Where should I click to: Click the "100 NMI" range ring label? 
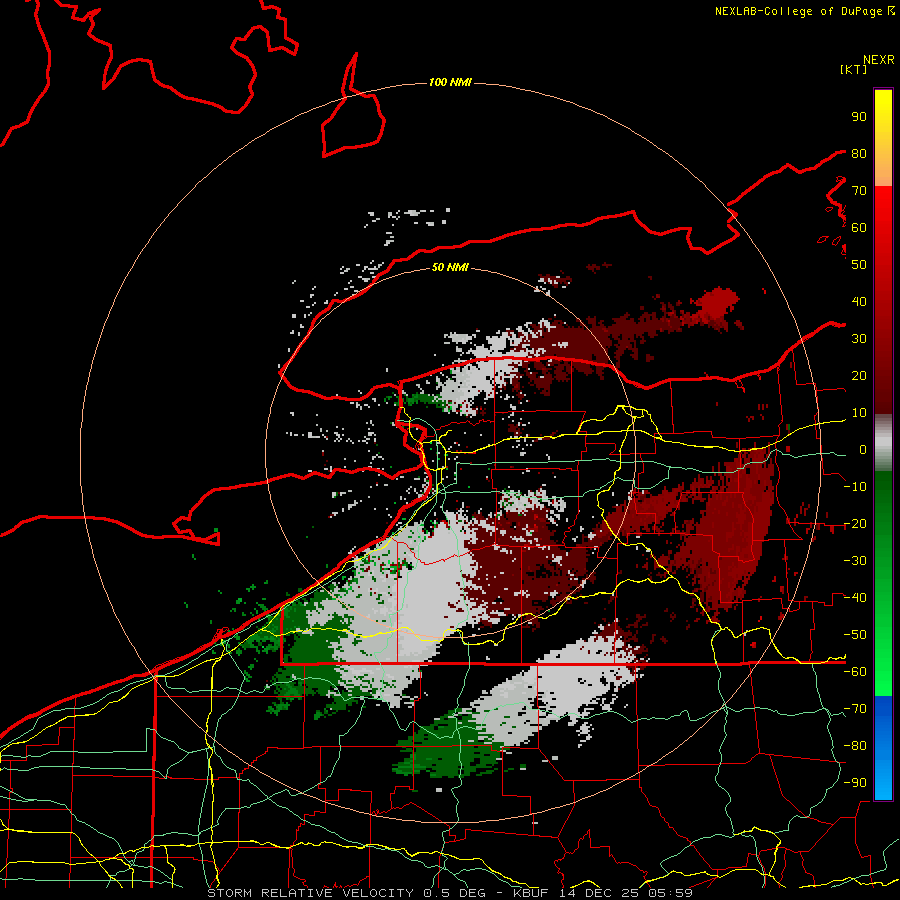450,83
